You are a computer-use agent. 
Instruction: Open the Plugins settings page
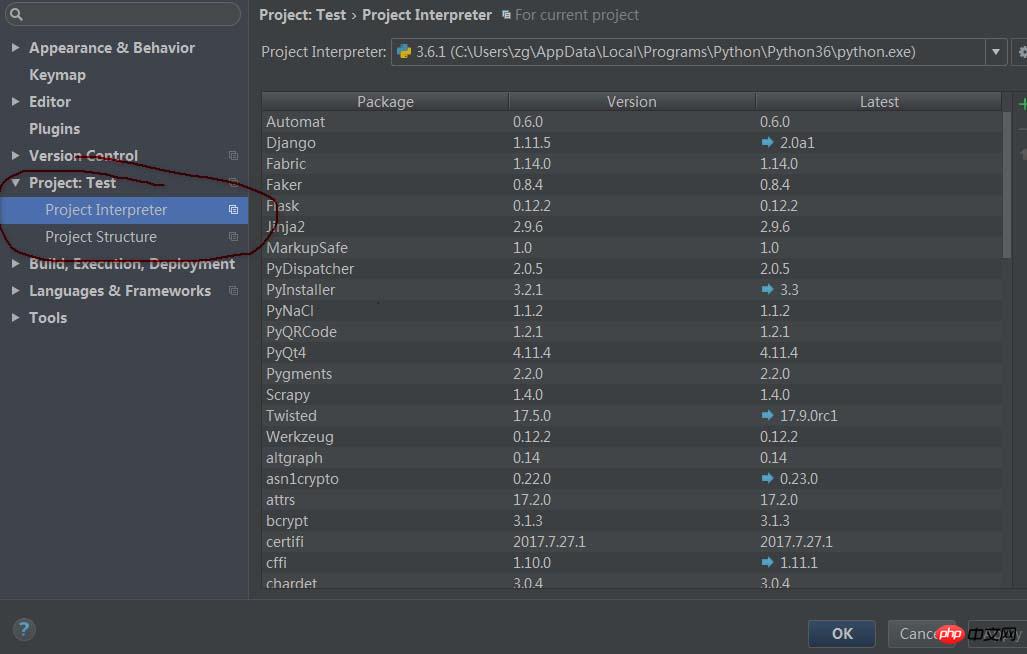[54, 128]
